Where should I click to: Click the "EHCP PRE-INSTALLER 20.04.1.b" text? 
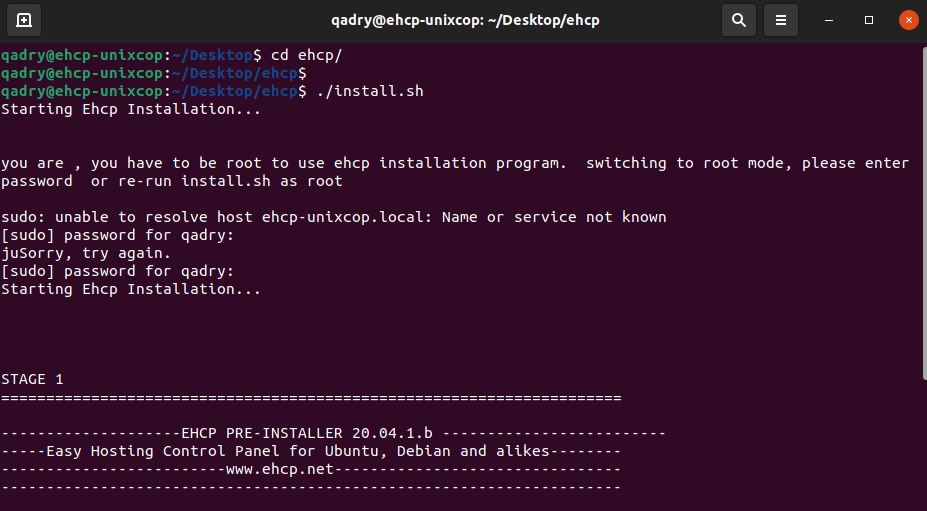(306, 434)
